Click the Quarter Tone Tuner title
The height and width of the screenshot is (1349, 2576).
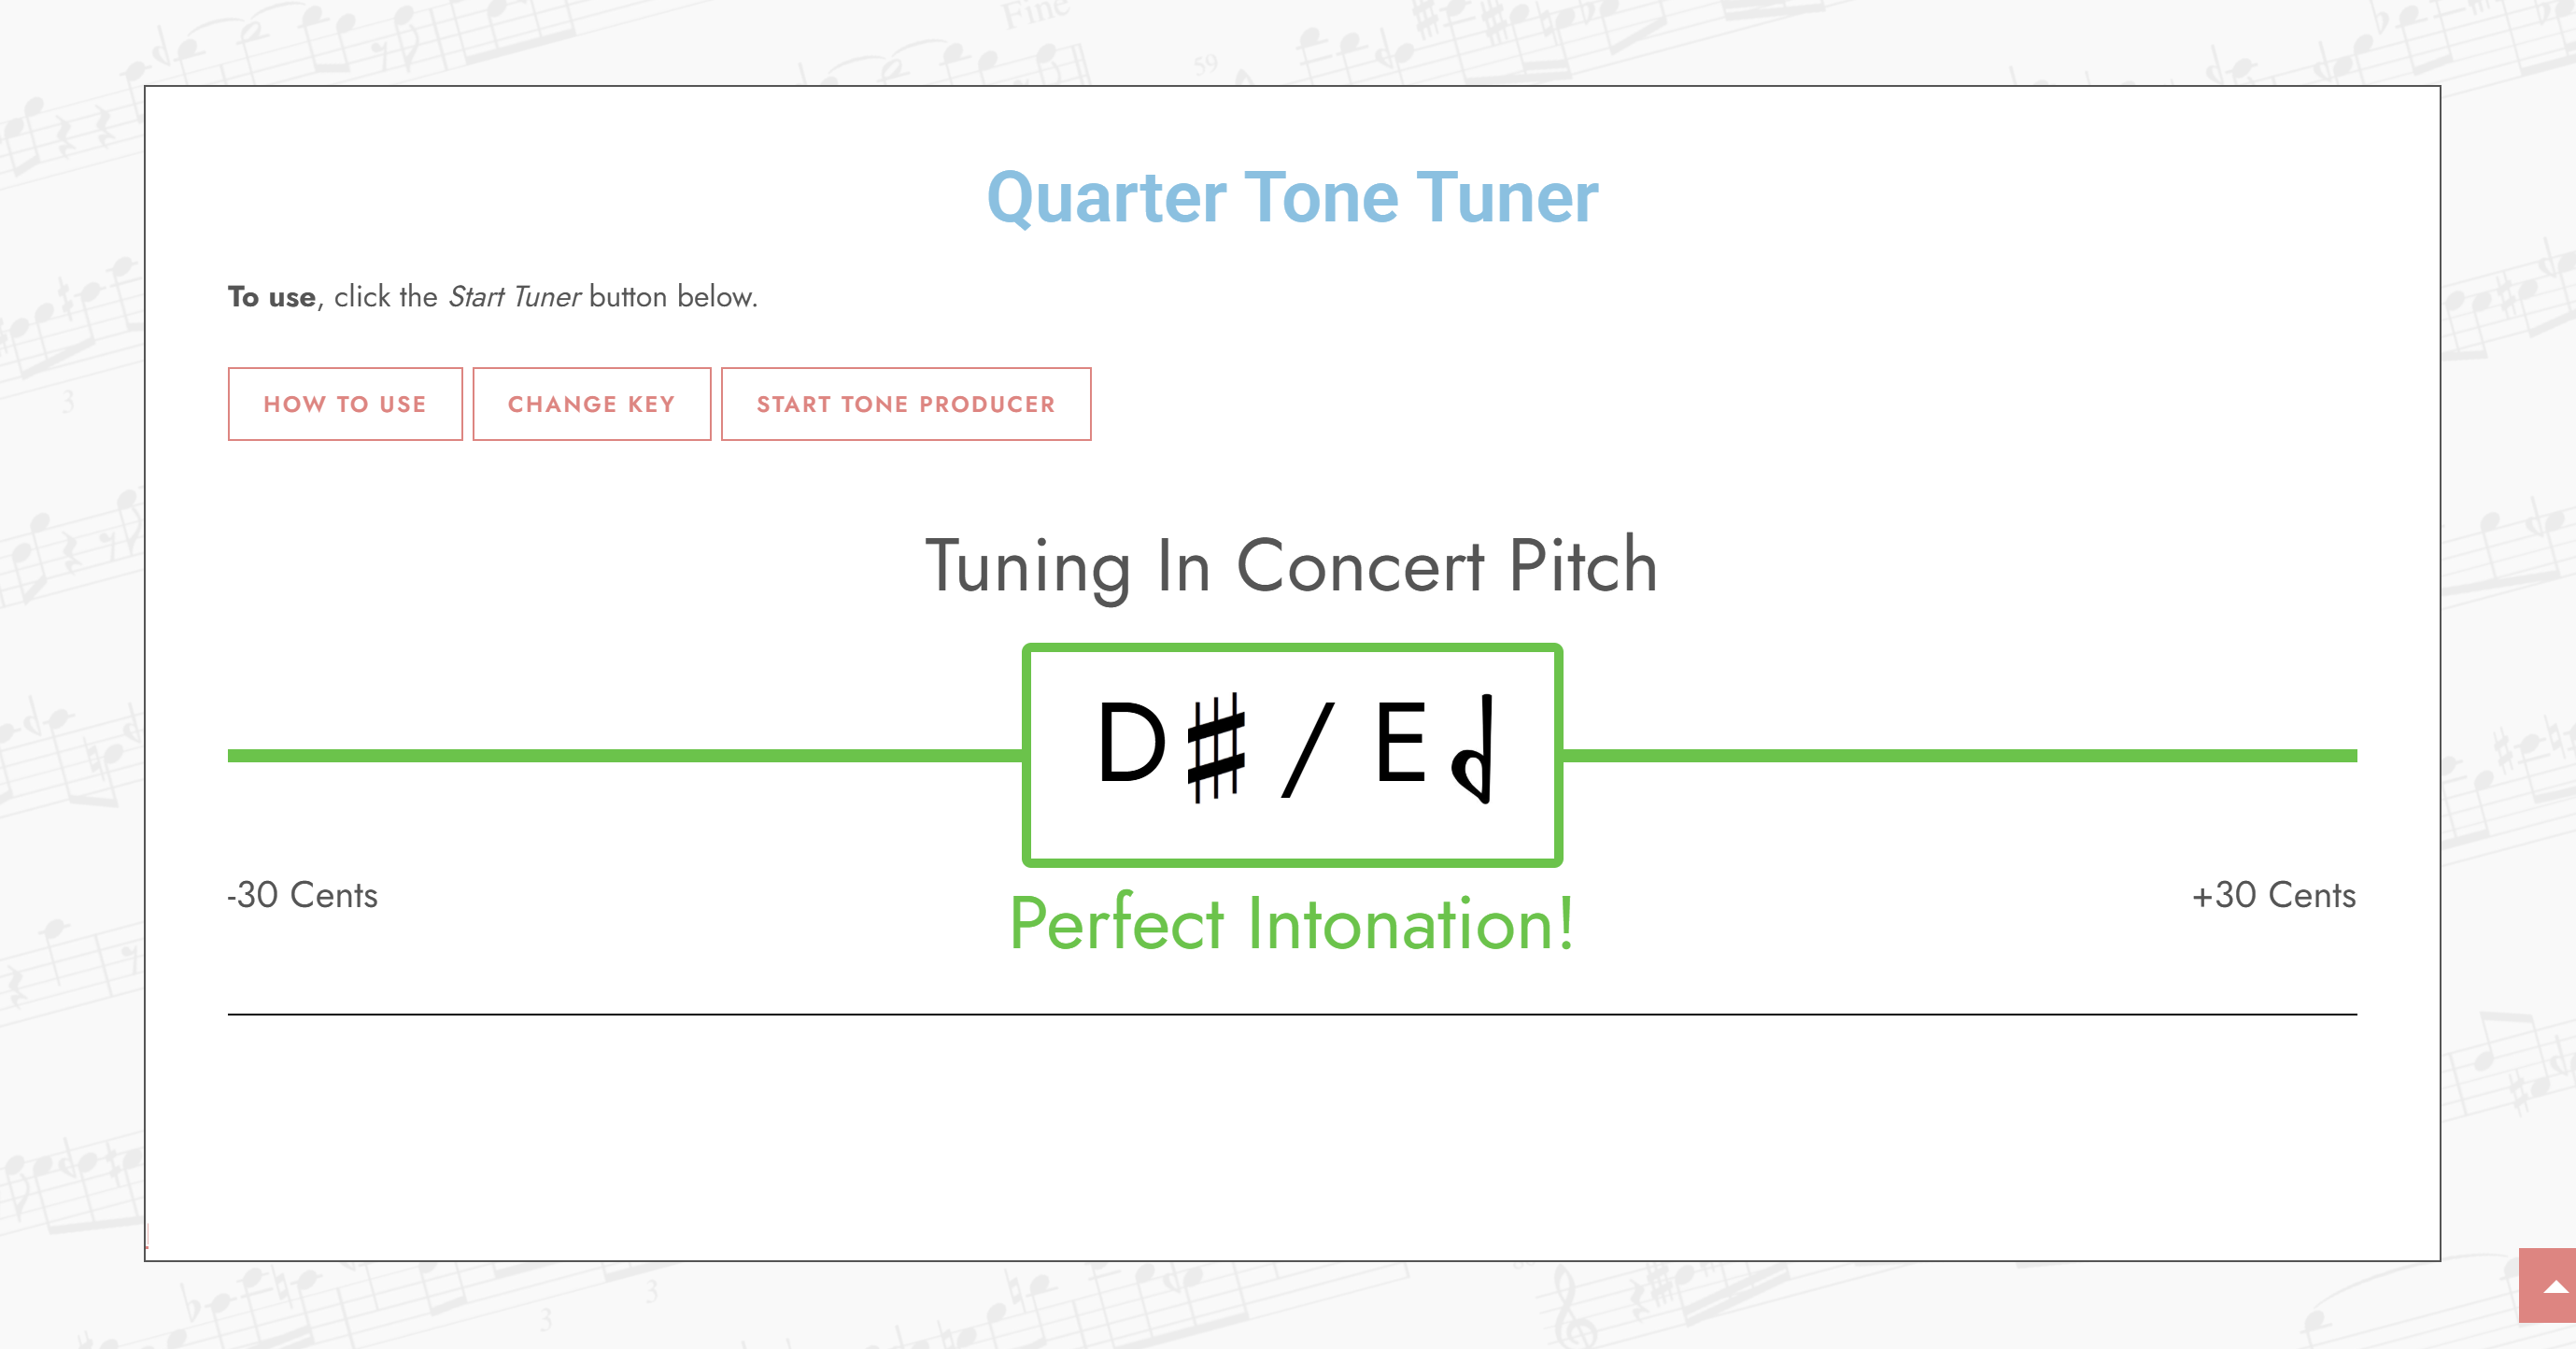tap(1291, 197)
